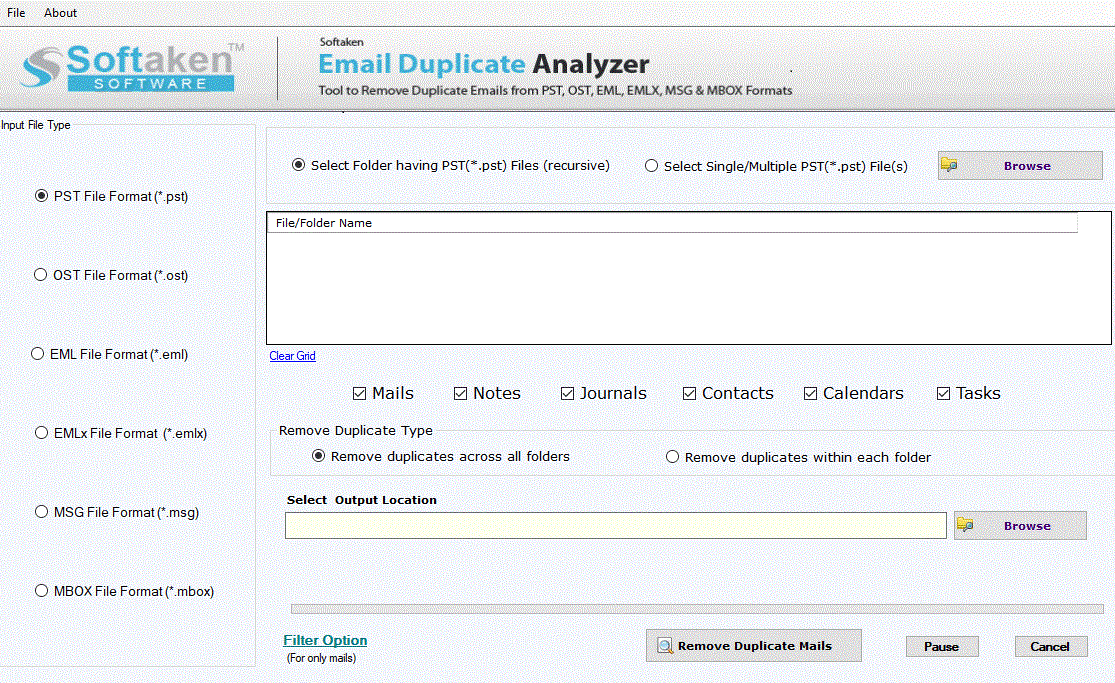Click the Softaken Software logo
The width and height of the screenshot is (1115, 683).
coord(132,68)
